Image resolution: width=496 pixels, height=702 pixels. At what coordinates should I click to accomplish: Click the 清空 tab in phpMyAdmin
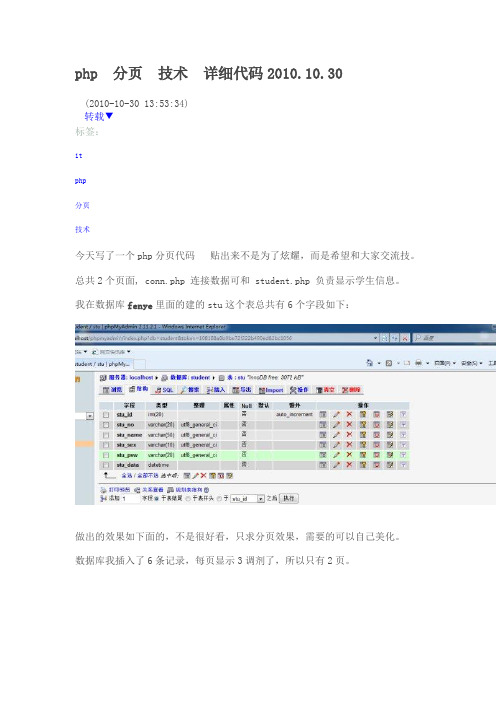coord(326,390)
